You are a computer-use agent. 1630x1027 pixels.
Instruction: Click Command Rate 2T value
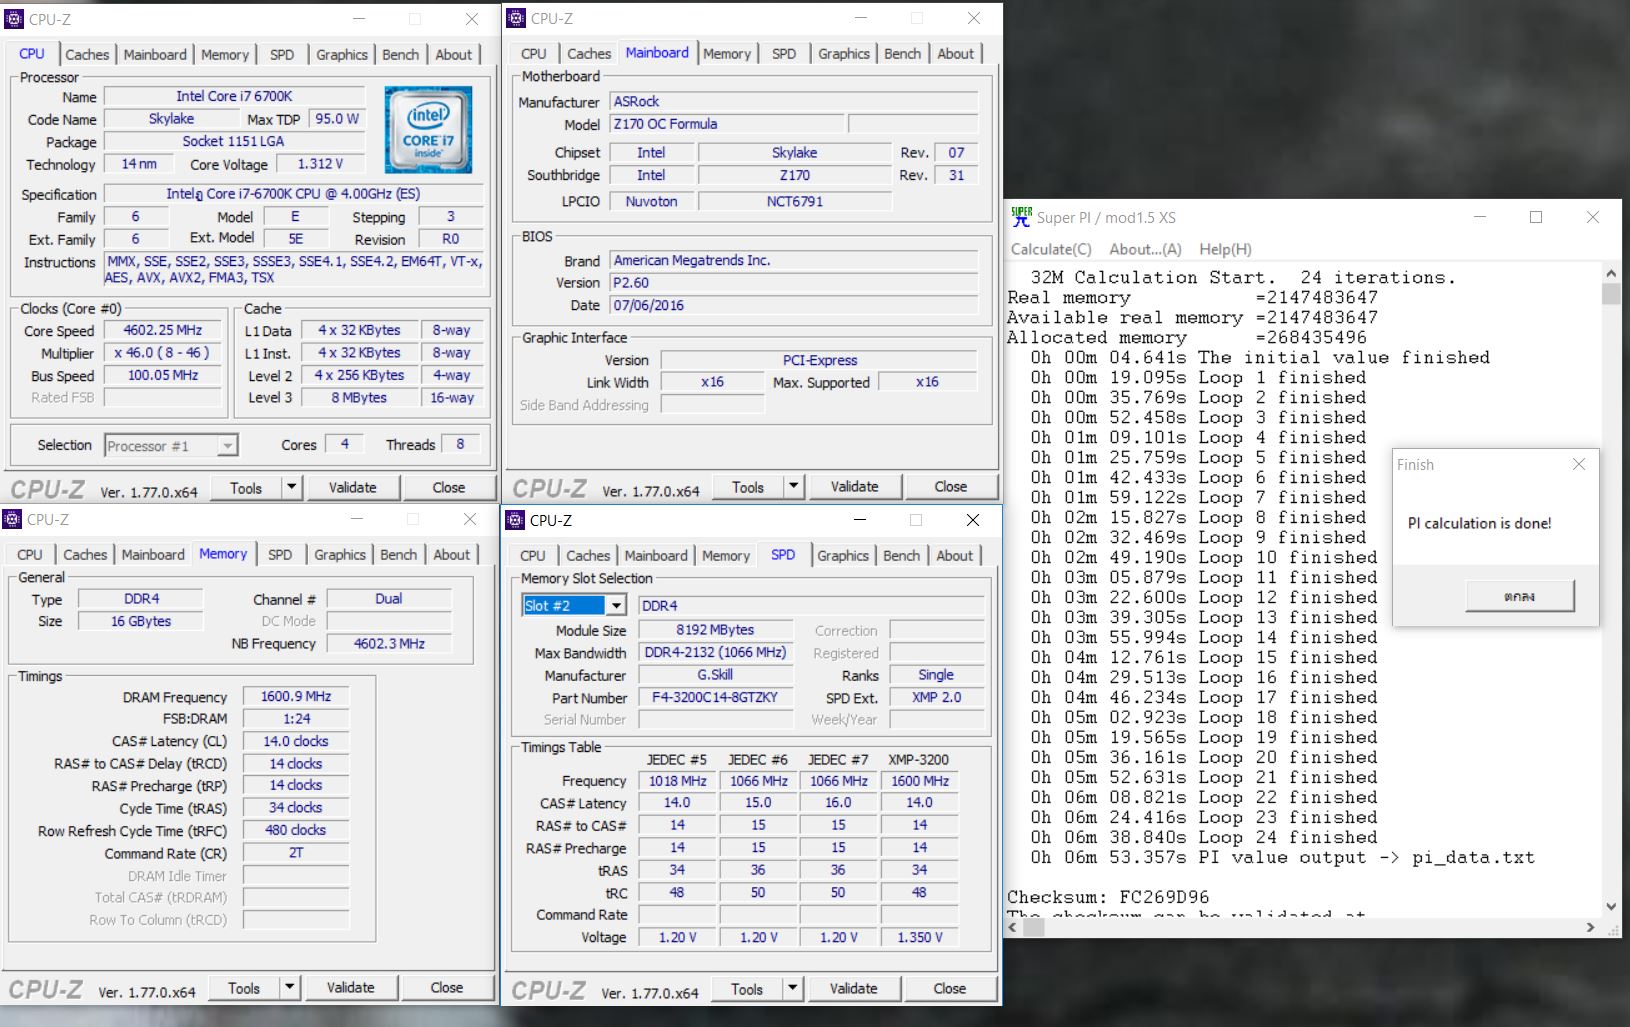(296, 853)
